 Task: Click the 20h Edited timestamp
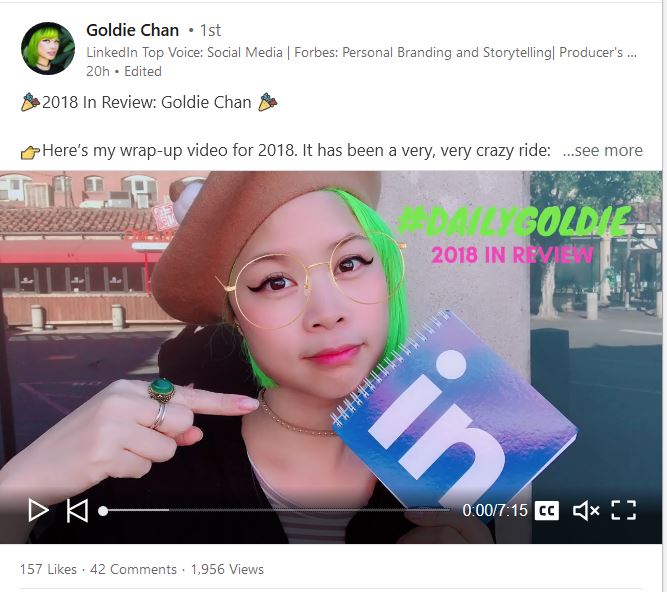[124, 71]
